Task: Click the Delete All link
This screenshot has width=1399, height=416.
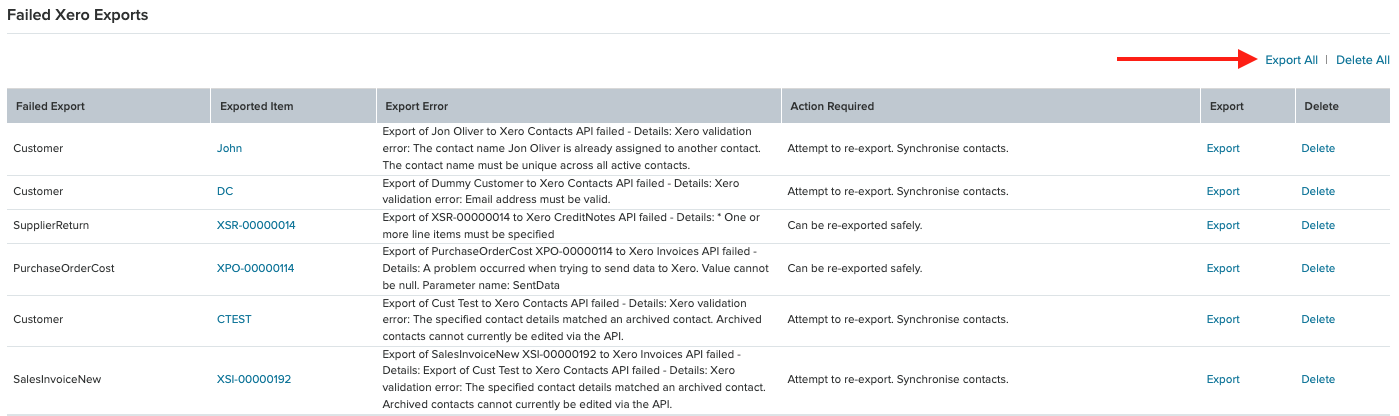Action: [1363, 60]
